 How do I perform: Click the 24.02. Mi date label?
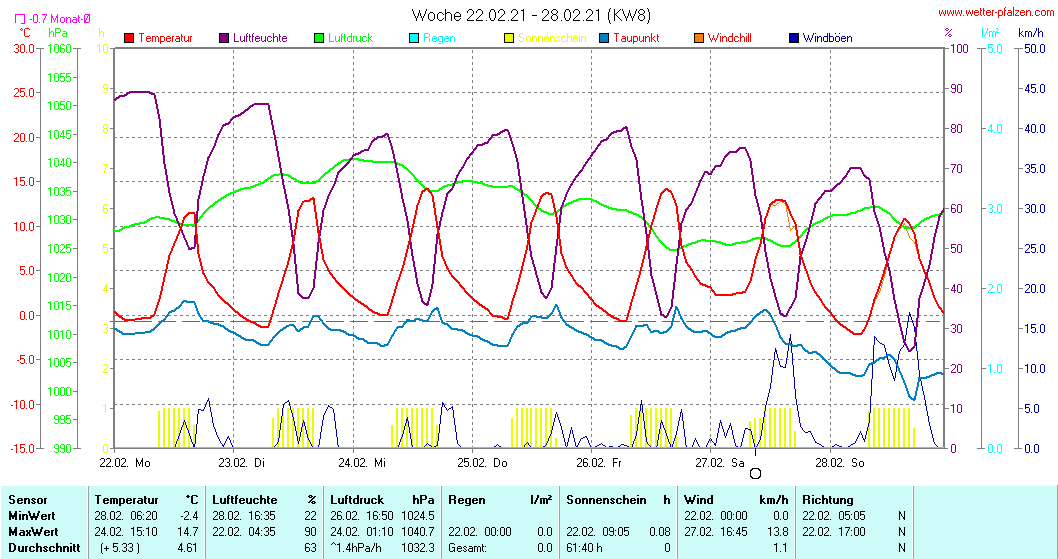[x=362, y=463]
